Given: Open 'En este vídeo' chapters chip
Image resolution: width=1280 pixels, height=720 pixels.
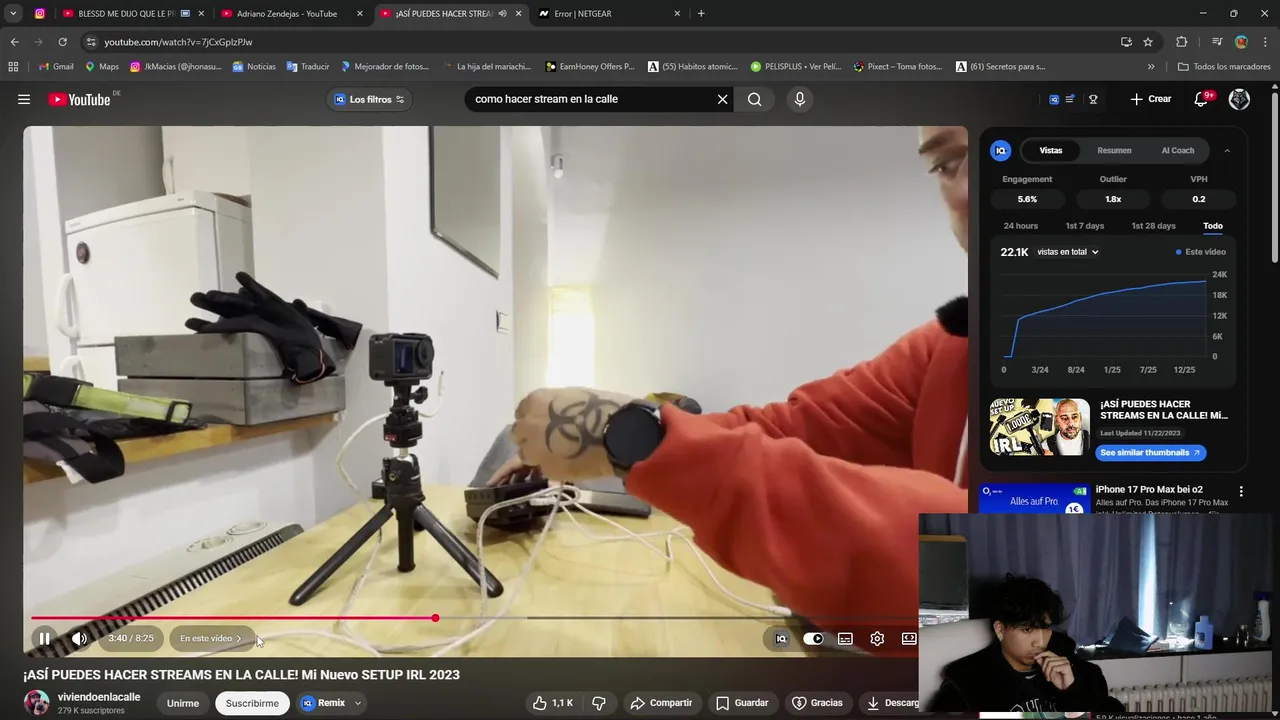Looking at the screenshot, I should point(211,638).
